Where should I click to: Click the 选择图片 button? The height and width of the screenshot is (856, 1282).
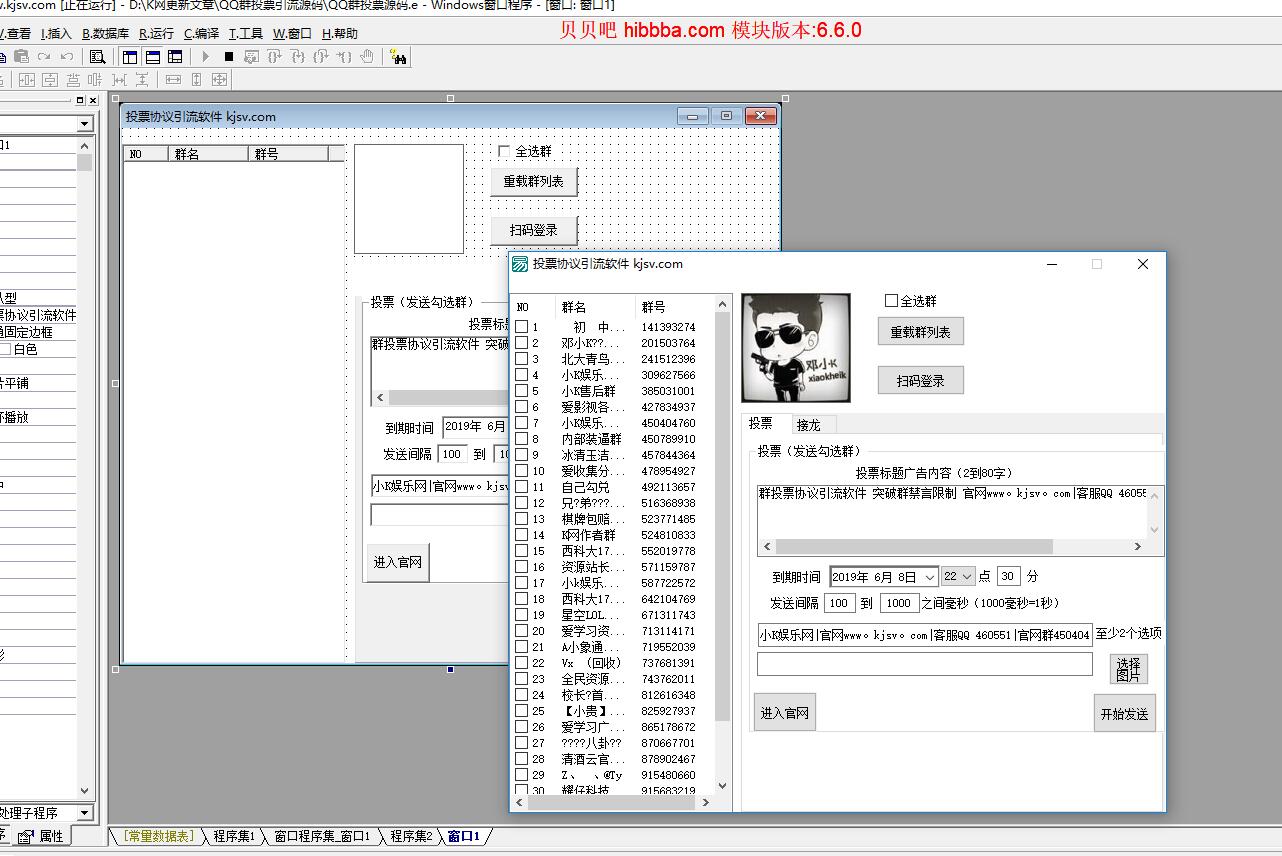coord(1129,669)
